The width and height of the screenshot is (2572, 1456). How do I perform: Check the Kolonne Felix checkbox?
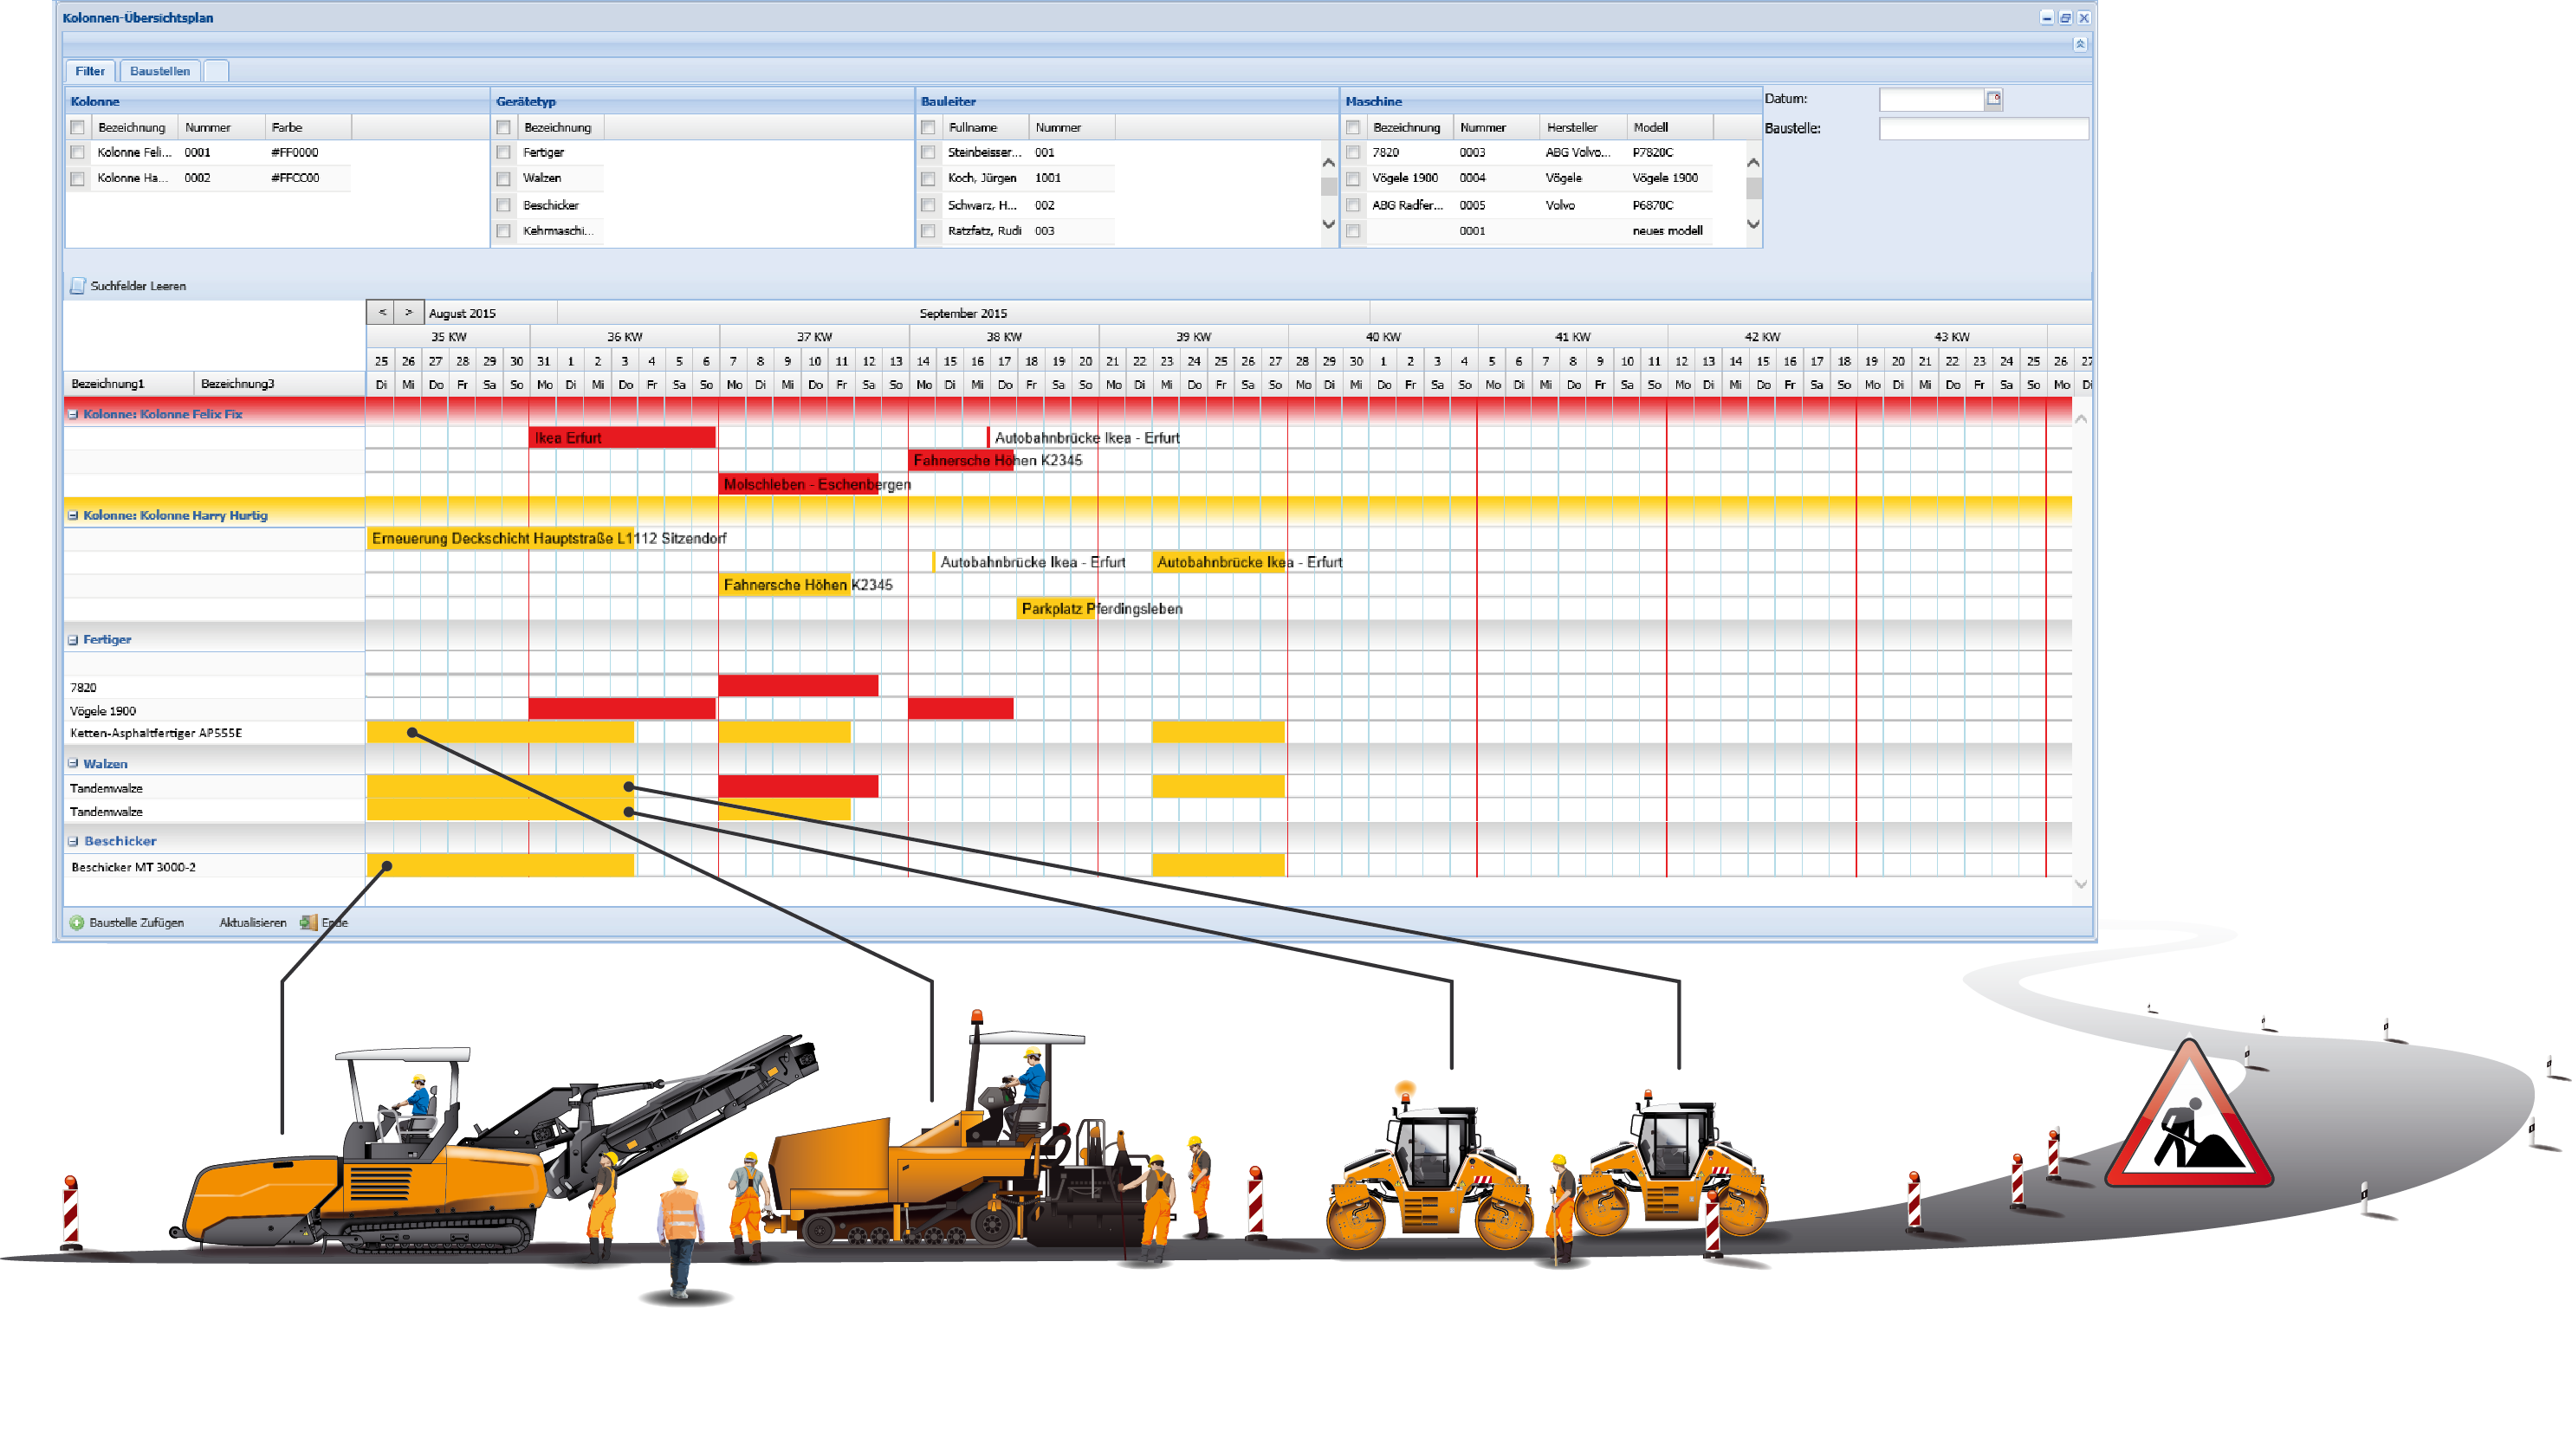coord(78,153)
